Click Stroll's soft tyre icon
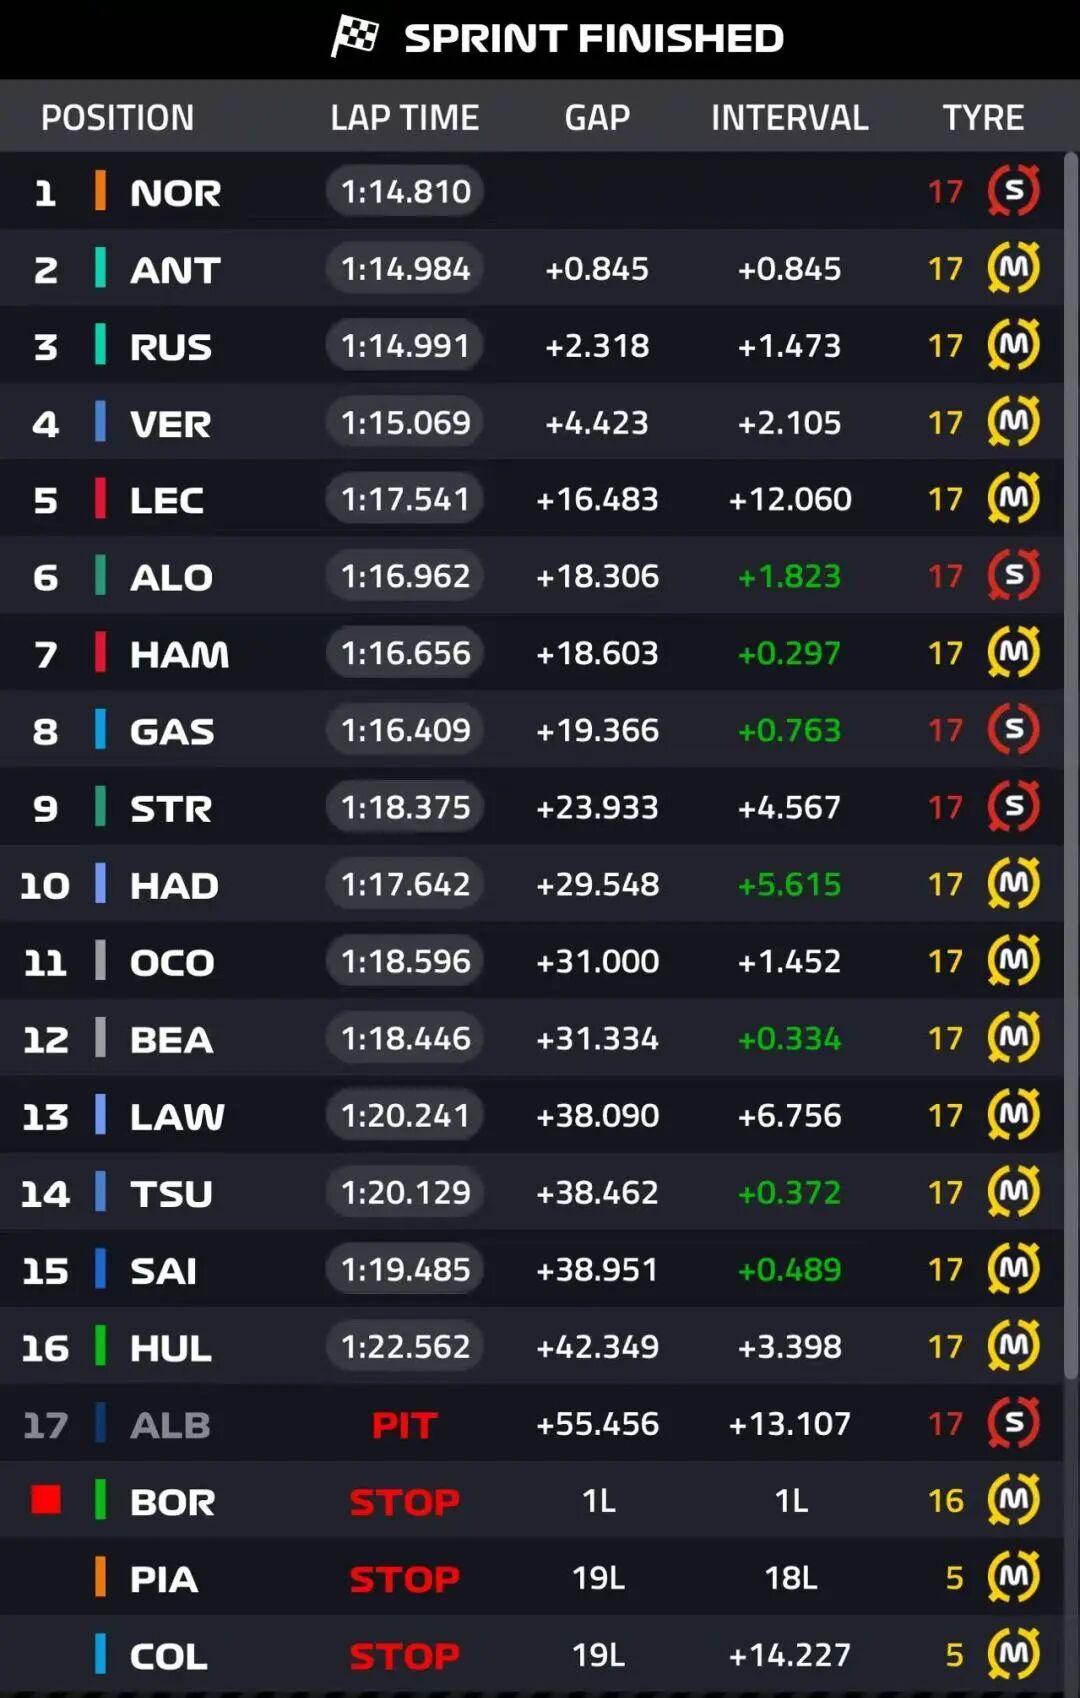Screen dimensions: 1080x1698 pos(1013,806)
